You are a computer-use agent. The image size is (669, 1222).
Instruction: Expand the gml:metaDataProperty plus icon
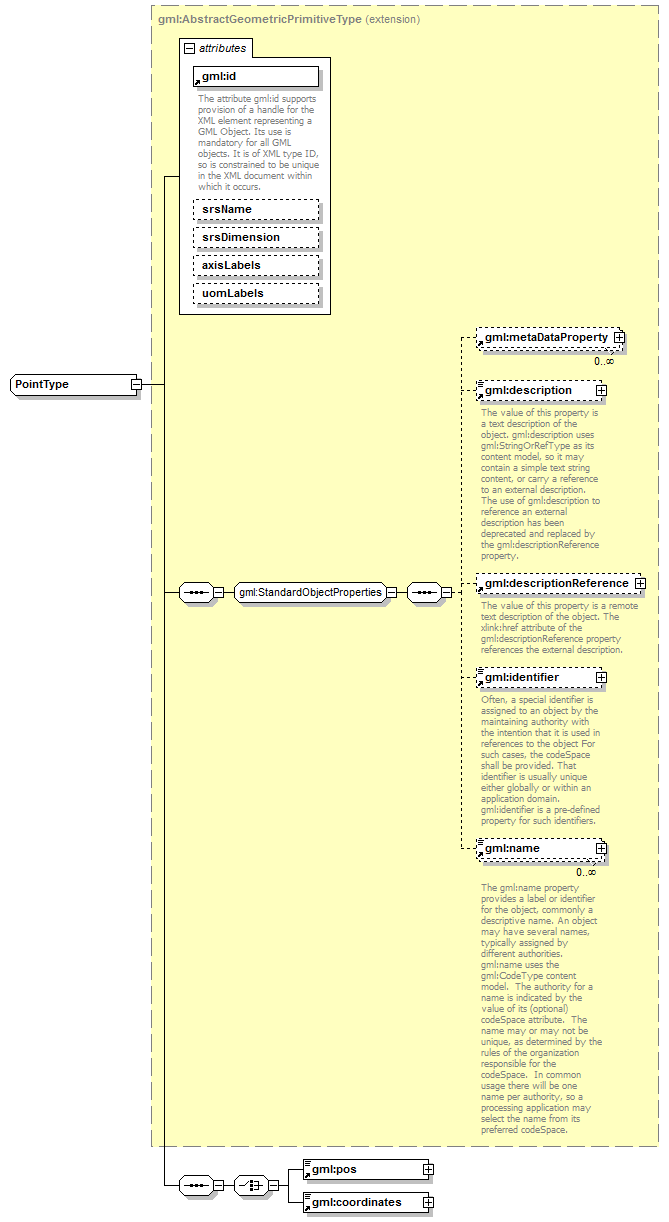click(x=619, y=338)
